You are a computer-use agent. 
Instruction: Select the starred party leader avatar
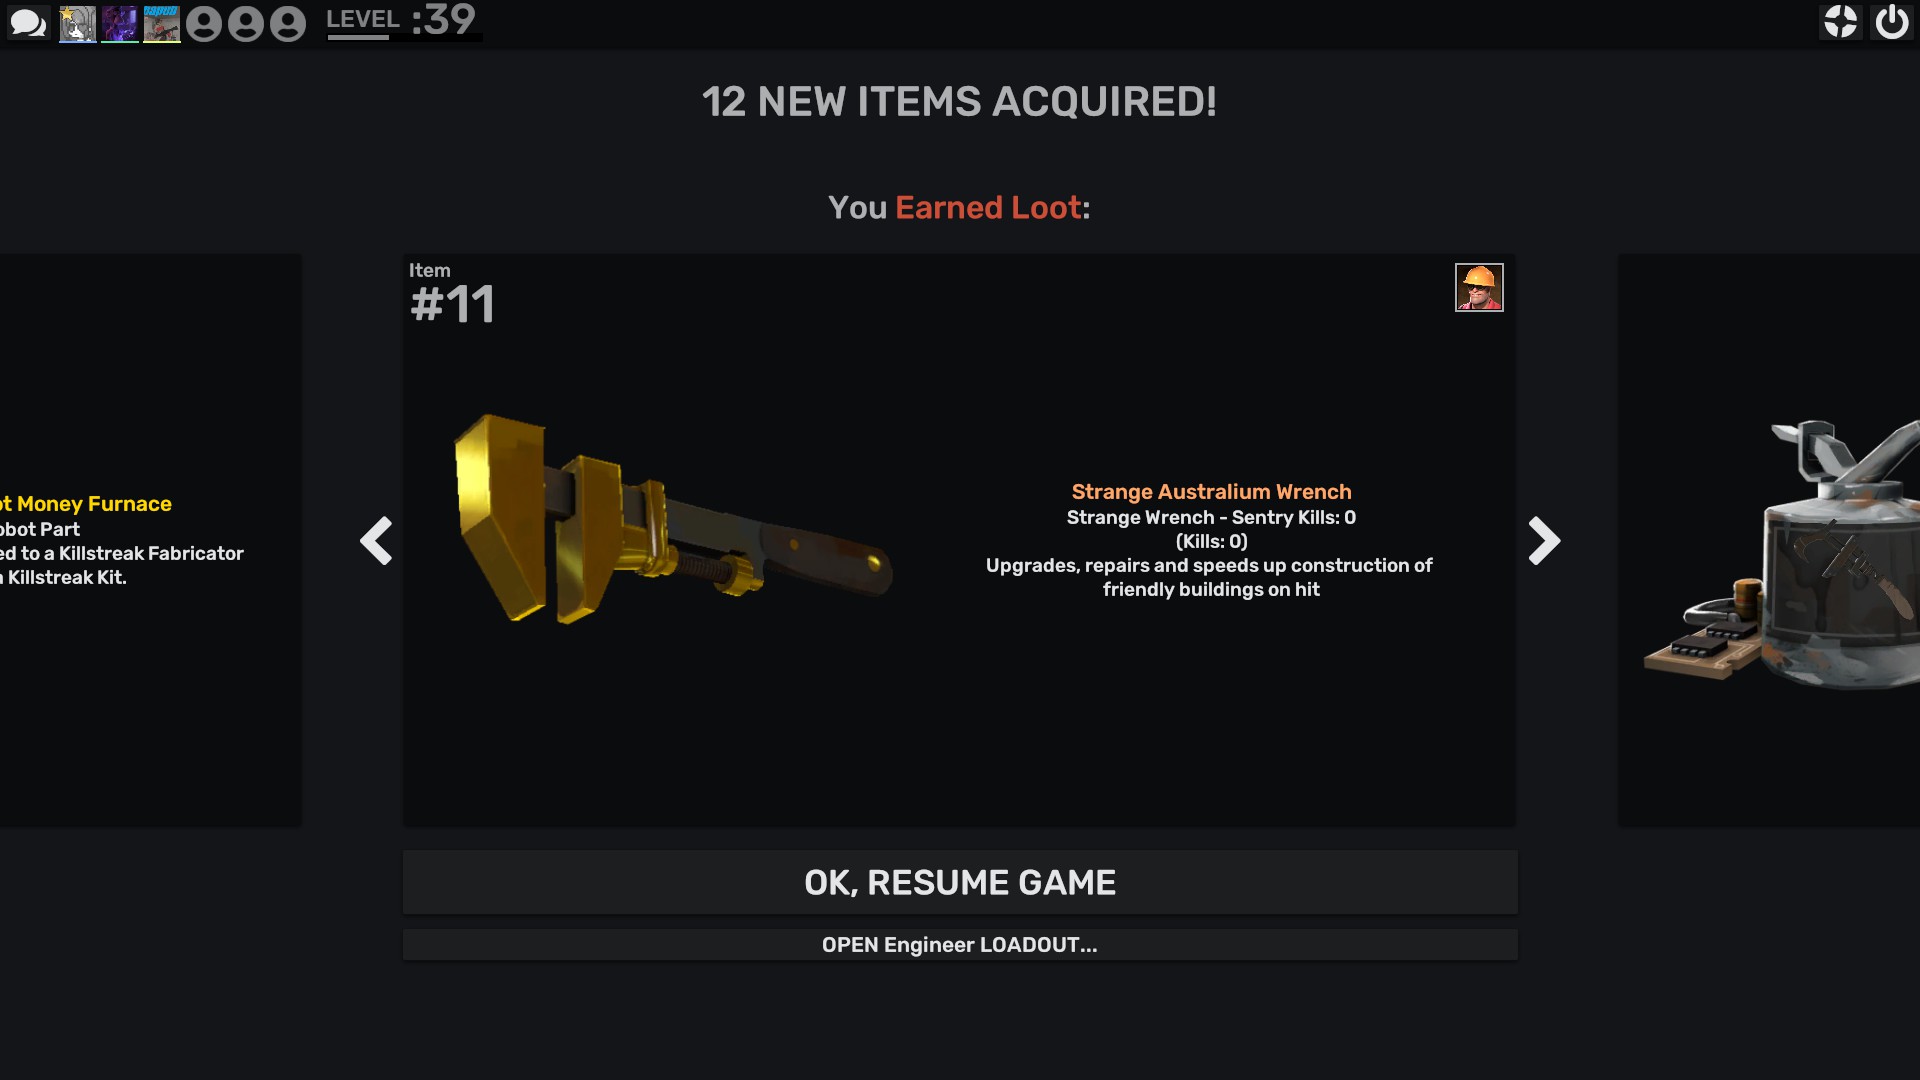(77, 24)
